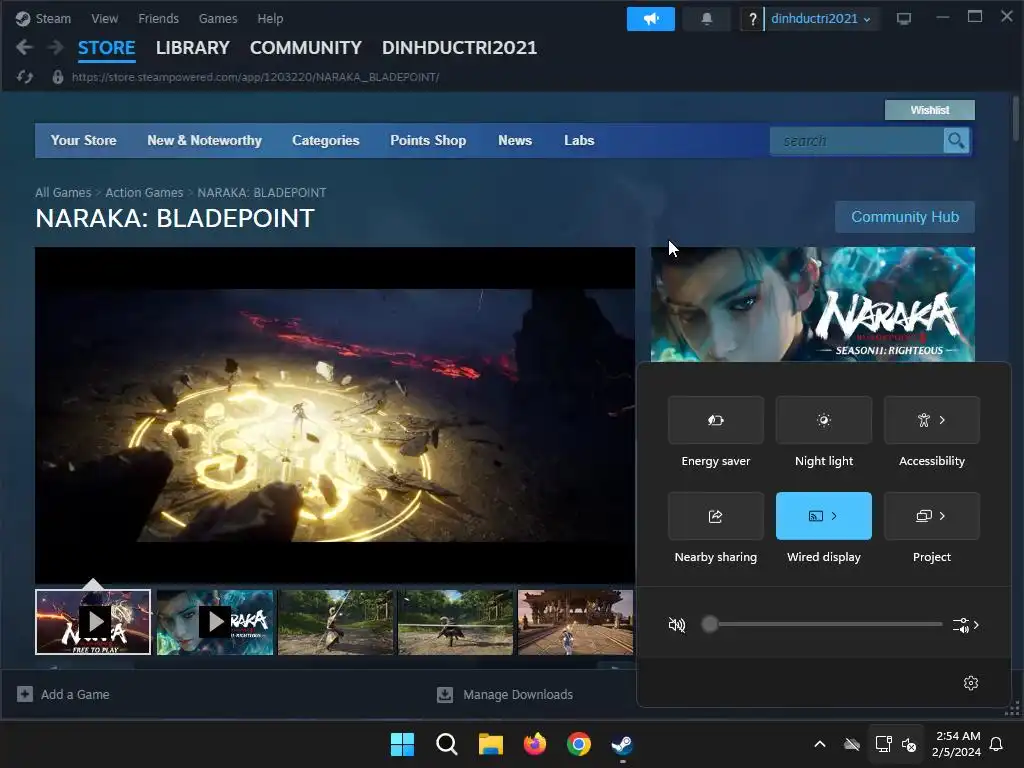Click the OneDrive cloud tray icon
Screen dimensions: 1024x768
pos(852,744)
